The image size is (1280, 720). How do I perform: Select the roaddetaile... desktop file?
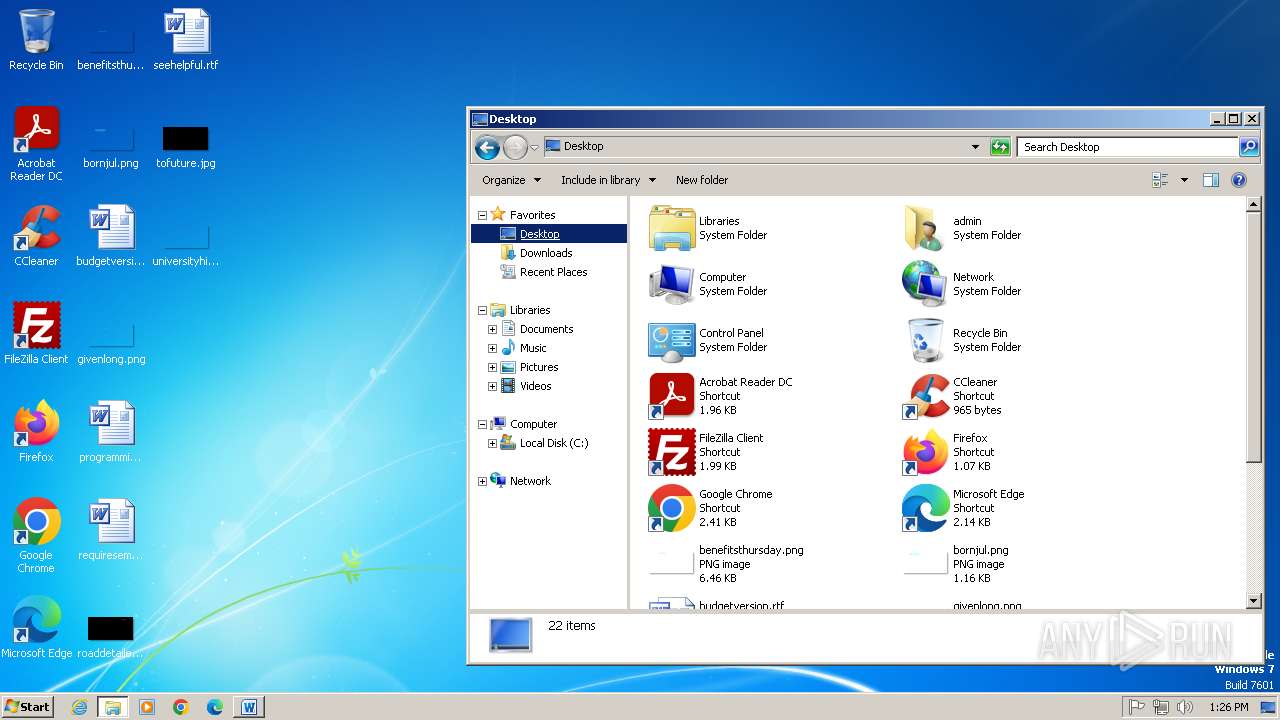point(111,636)
